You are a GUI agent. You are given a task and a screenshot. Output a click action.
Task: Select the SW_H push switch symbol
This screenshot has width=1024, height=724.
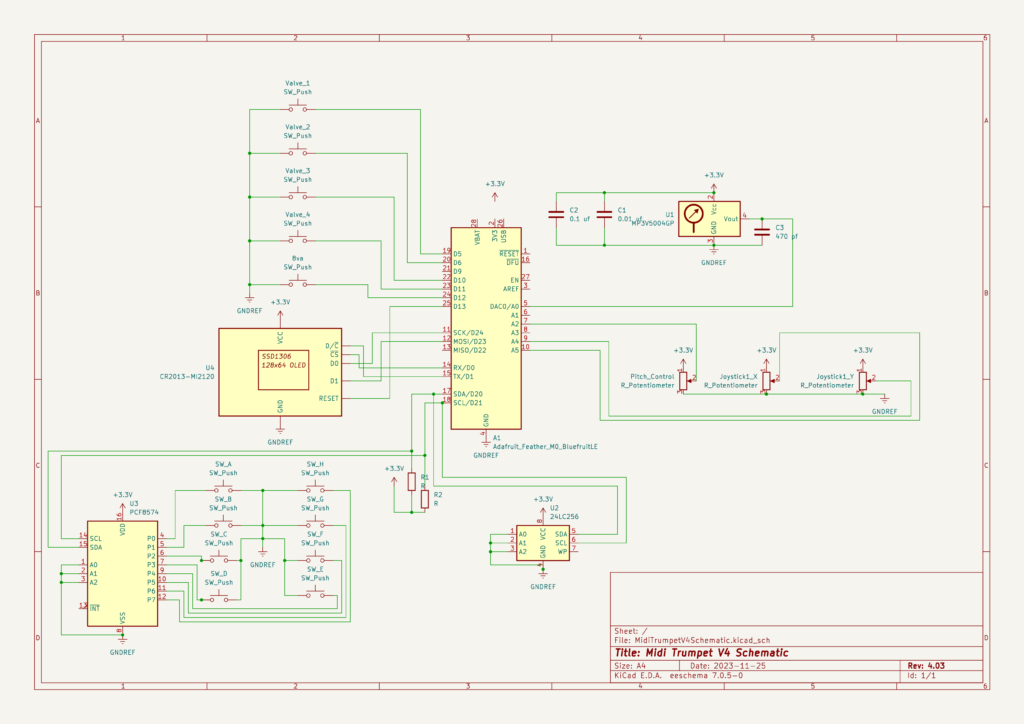coord(316,490)
